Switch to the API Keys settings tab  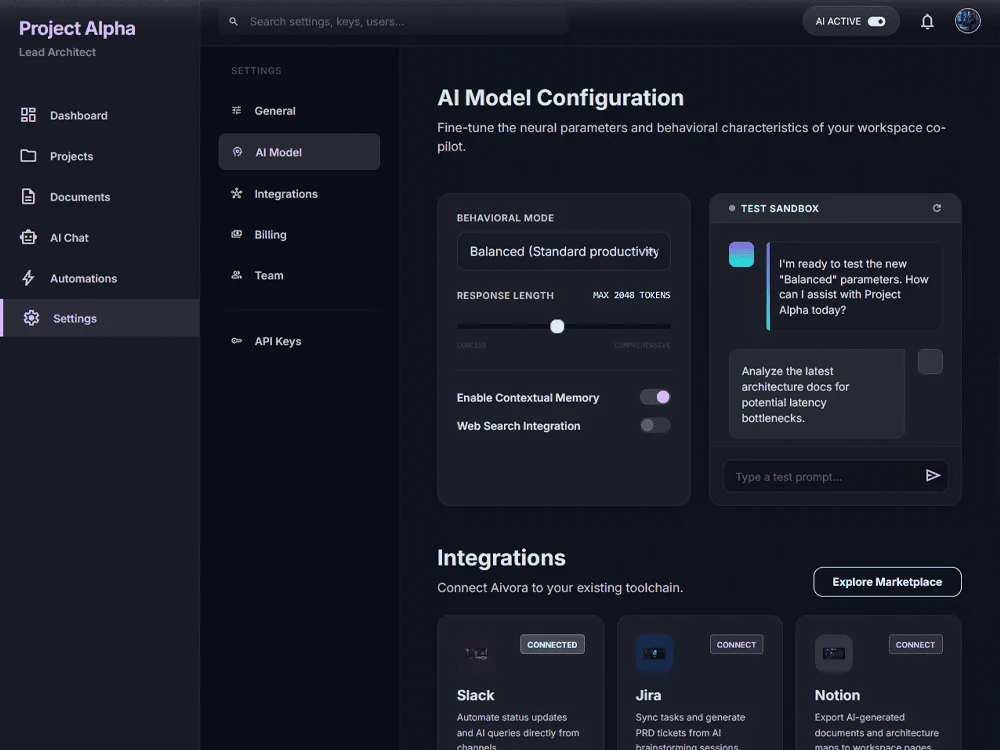[x=299, y=341]
